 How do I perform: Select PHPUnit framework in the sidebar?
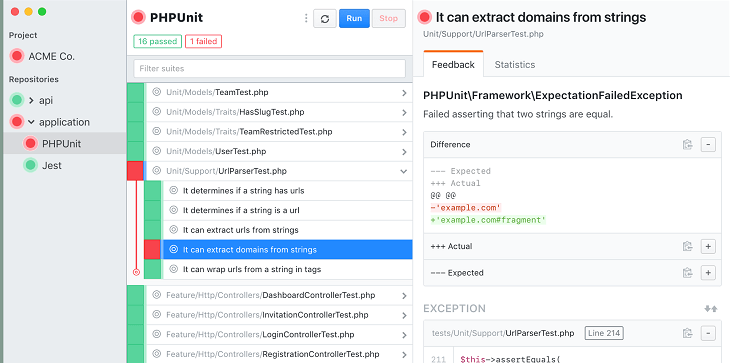click(65, 144)
